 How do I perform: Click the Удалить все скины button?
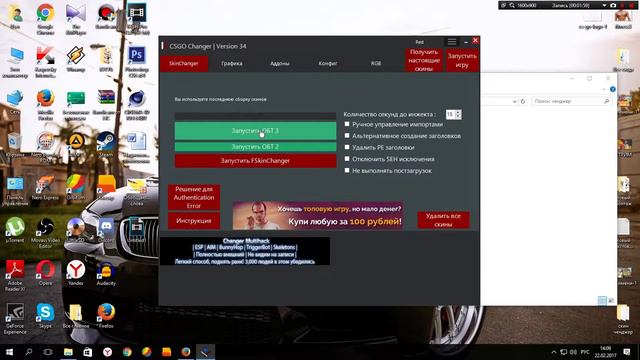443,220
